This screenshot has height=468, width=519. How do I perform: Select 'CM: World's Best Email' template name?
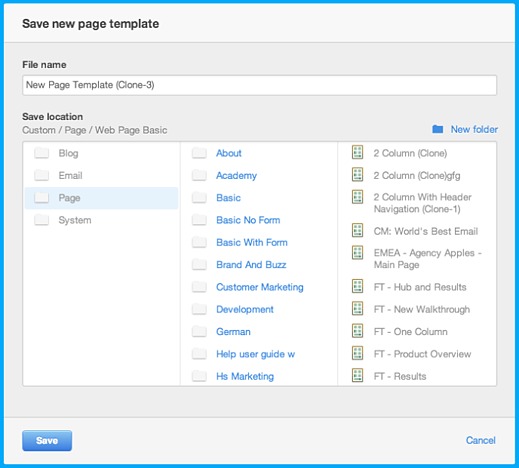click(426, 231)
